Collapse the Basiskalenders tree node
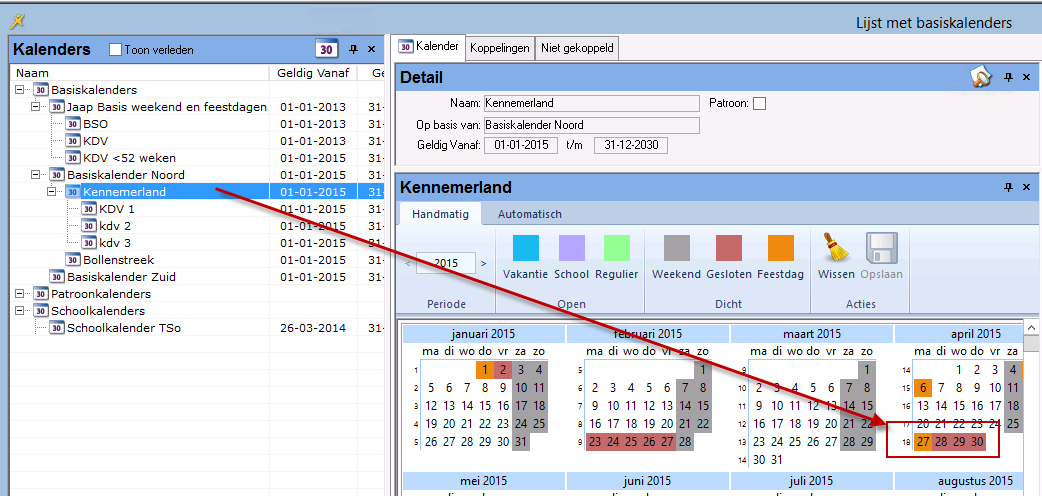Screen dimensions: 1042x496 (x=21, y=90)
